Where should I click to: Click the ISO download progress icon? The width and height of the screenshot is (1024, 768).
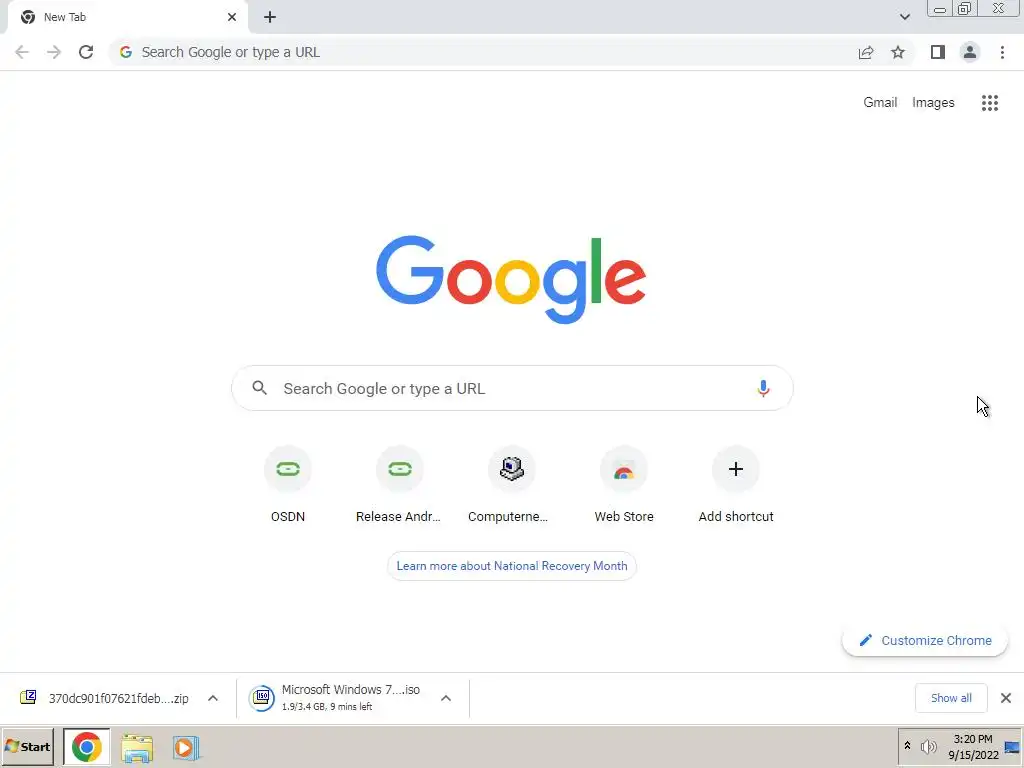pyautogui.click(x=262, y=698)
